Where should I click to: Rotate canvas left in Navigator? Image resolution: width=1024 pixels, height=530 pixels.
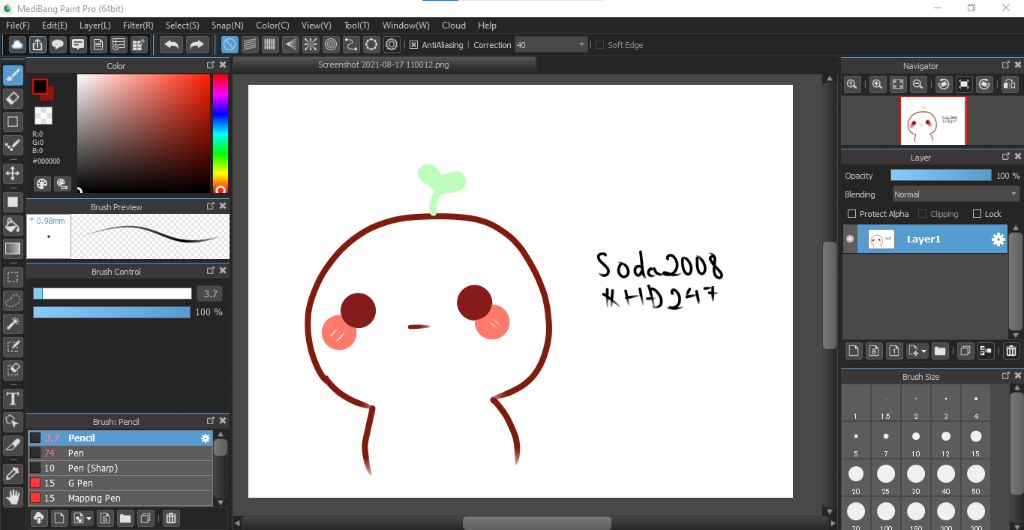(944, 84)
